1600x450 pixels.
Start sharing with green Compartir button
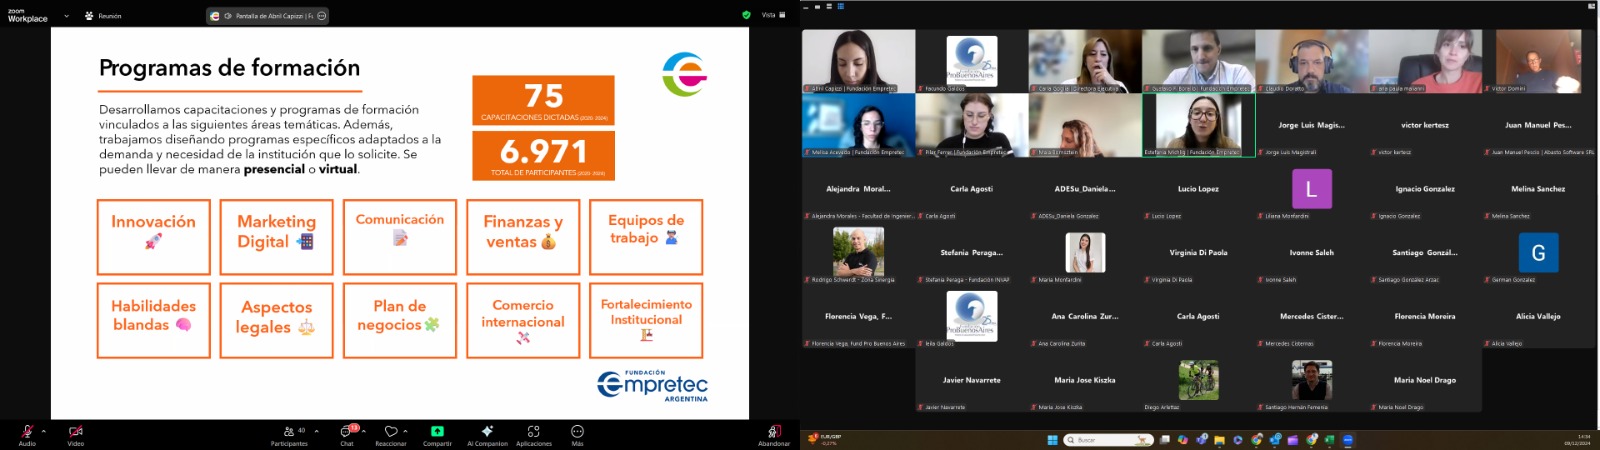[437, 432]
